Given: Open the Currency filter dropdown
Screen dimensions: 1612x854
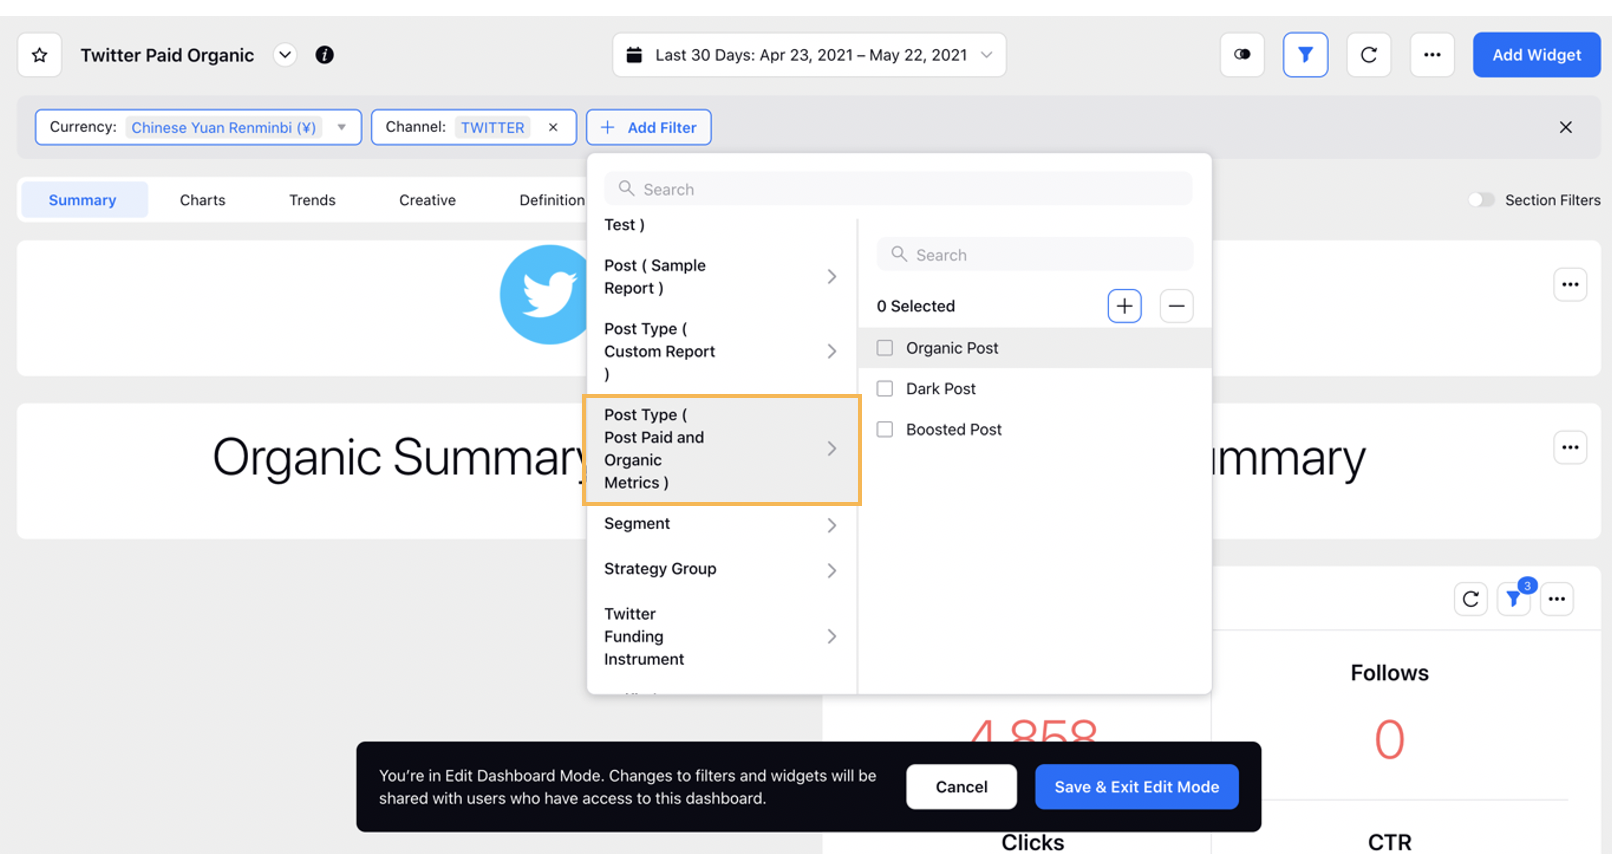Looking at the screenshot, I should pyautogui.click(x=198, y=127).
